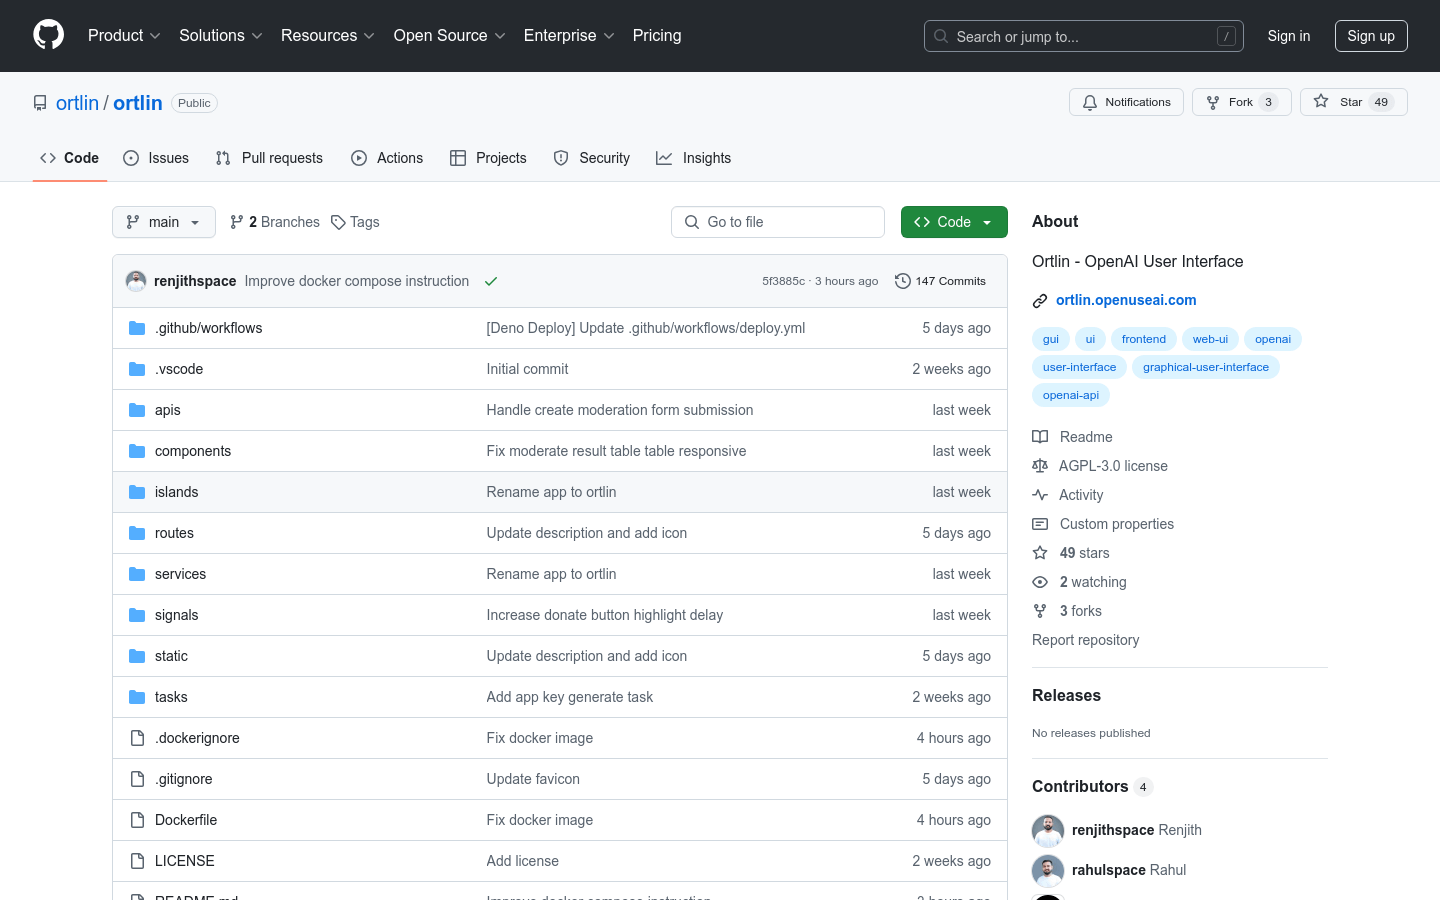Switch to the Actions tab
The image size is (1440, 900).
pos(387,158)
